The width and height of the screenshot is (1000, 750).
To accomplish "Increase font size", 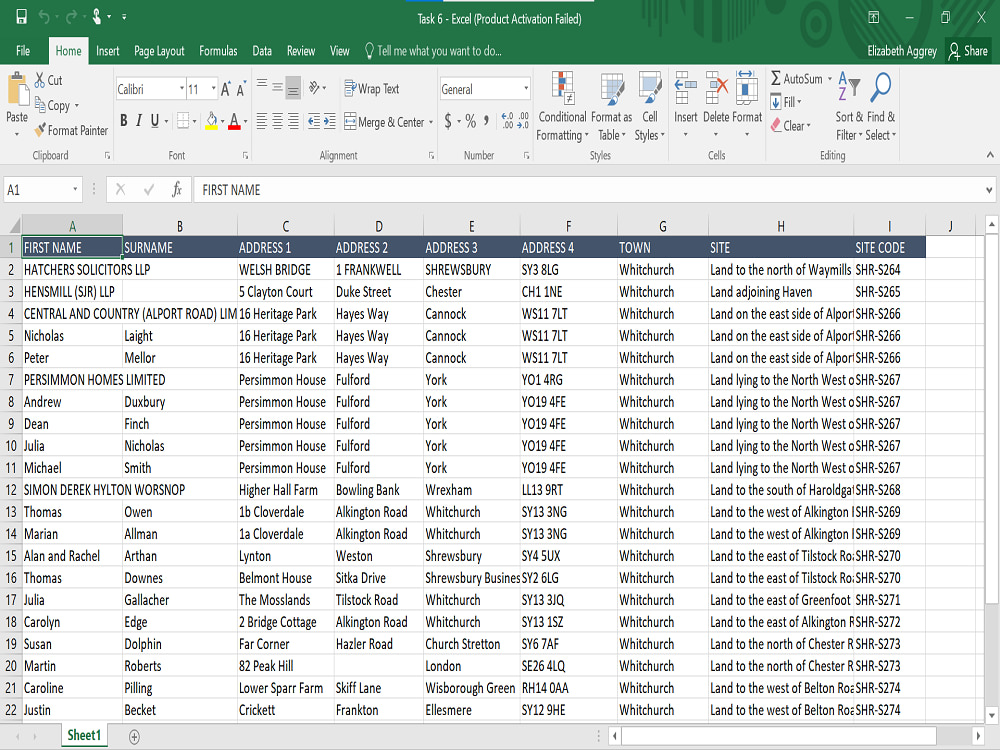I will point(225,89).
